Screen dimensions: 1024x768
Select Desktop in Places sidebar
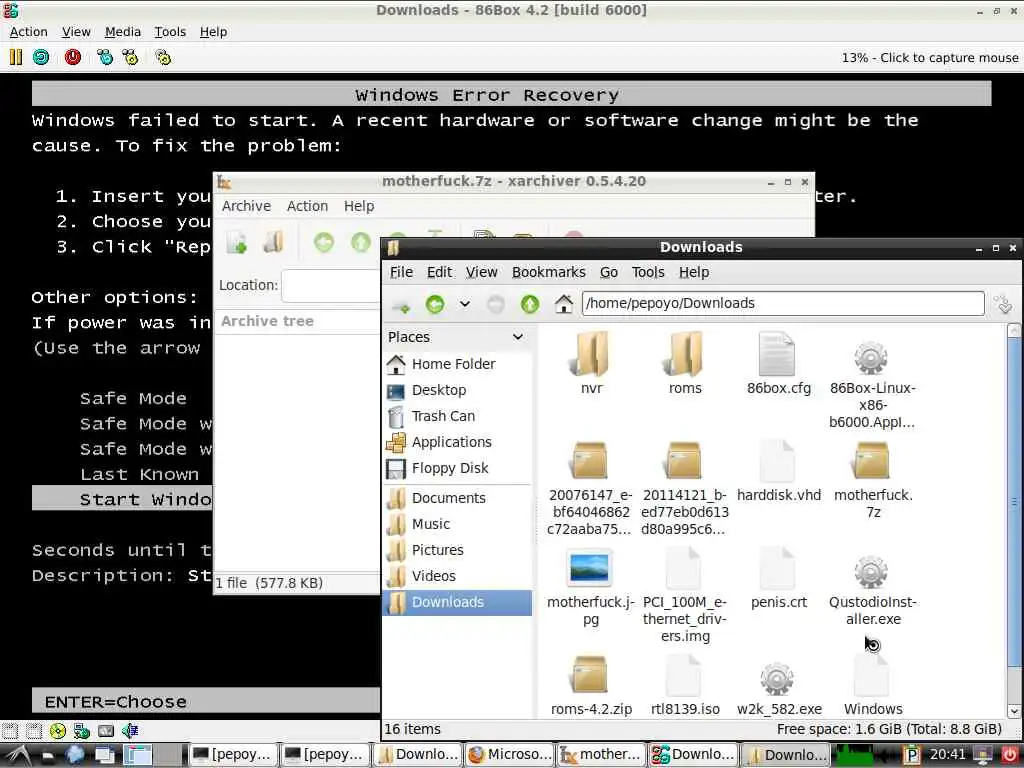tap(457, 390)
